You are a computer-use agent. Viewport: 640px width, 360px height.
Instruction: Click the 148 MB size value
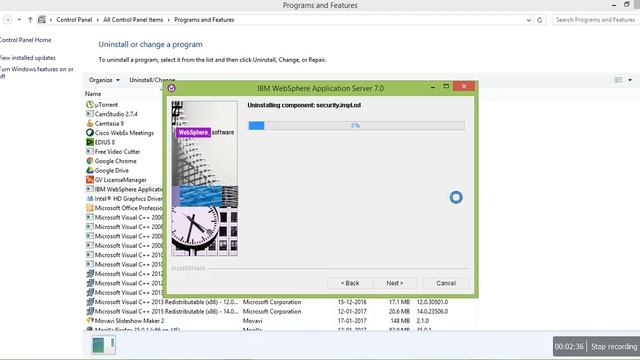pos(400,321)
